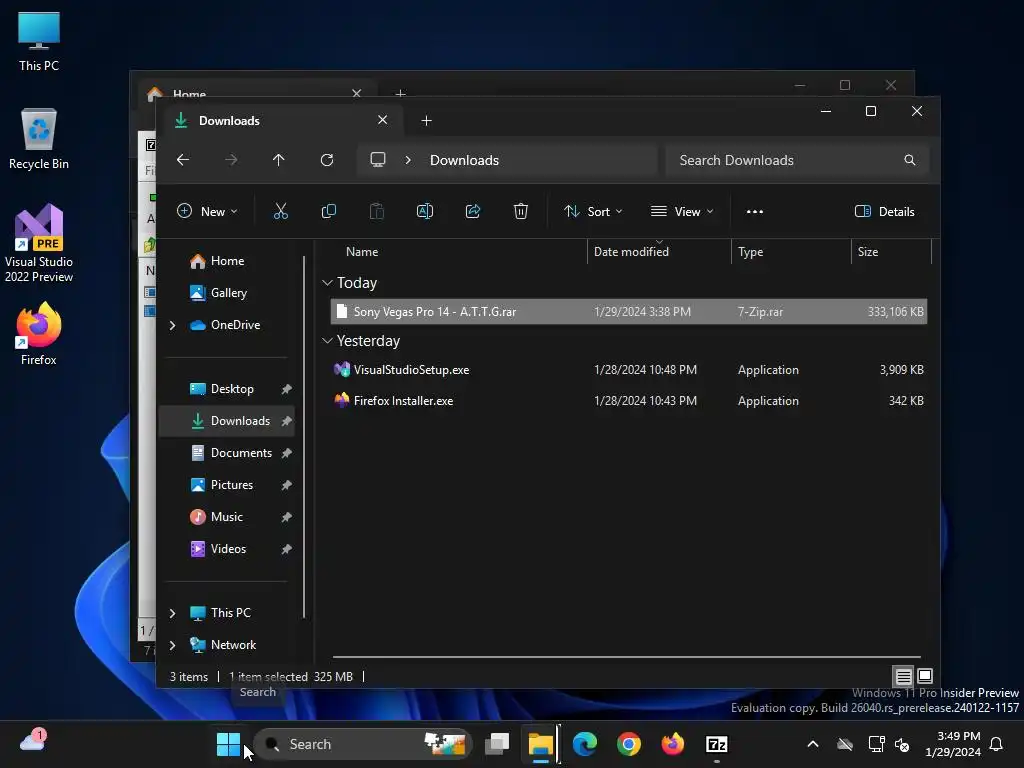Click the magnifier icon in Search Downloads
This screenshot has width=1024, height=768.
[x=909, y=160]
